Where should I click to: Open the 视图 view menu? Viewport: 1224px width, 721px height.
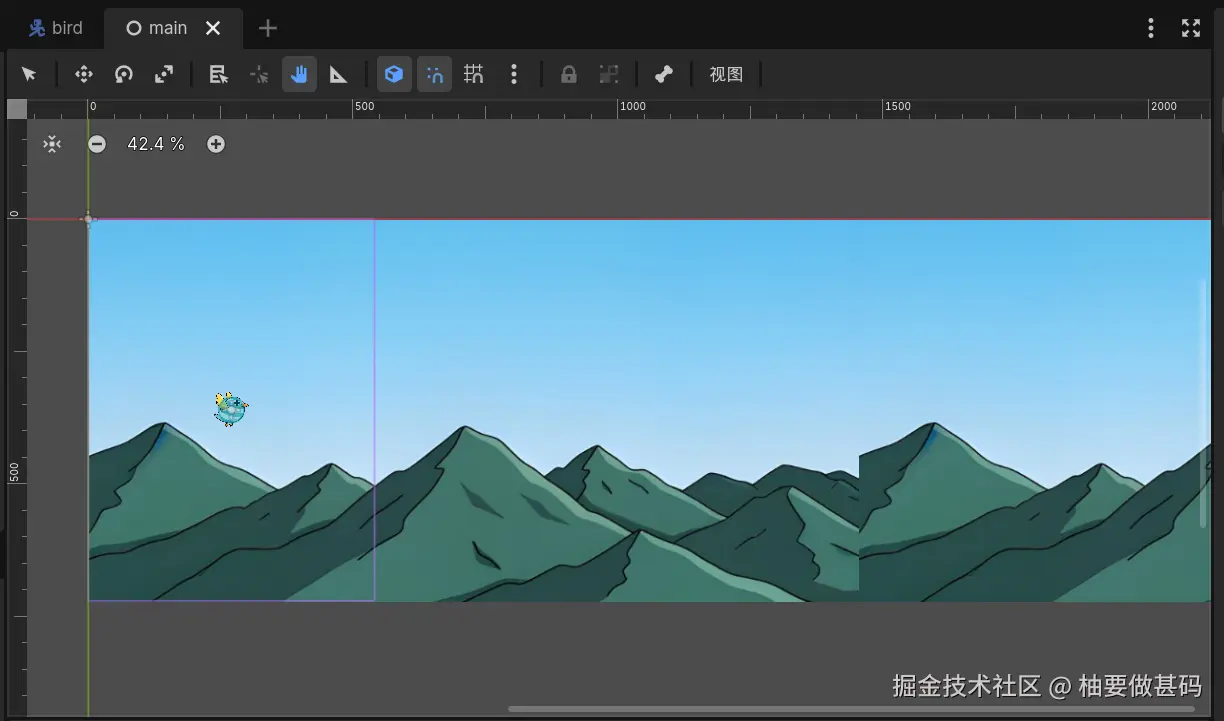pyautogui.click(x=727, y=74)
